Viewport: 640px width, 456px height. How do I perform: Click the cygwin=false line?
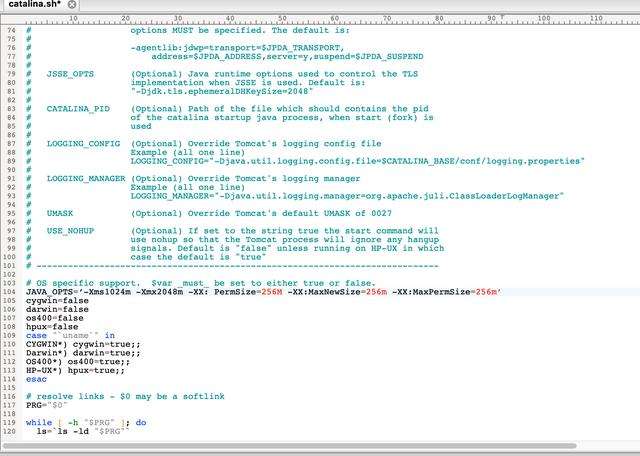(57, 301)
